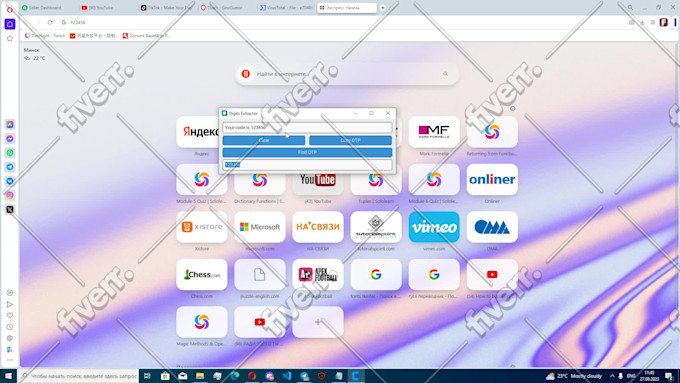Open the Convert Base64 bookmark

(x=146, y=36)
